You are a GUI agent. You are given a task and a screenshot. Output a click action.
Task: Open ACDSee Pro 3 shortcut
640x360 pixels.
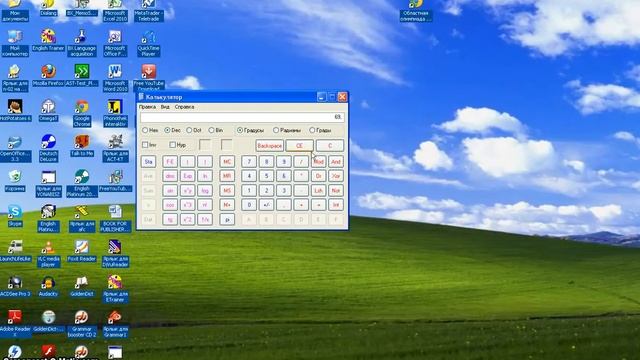click(15, 285)
